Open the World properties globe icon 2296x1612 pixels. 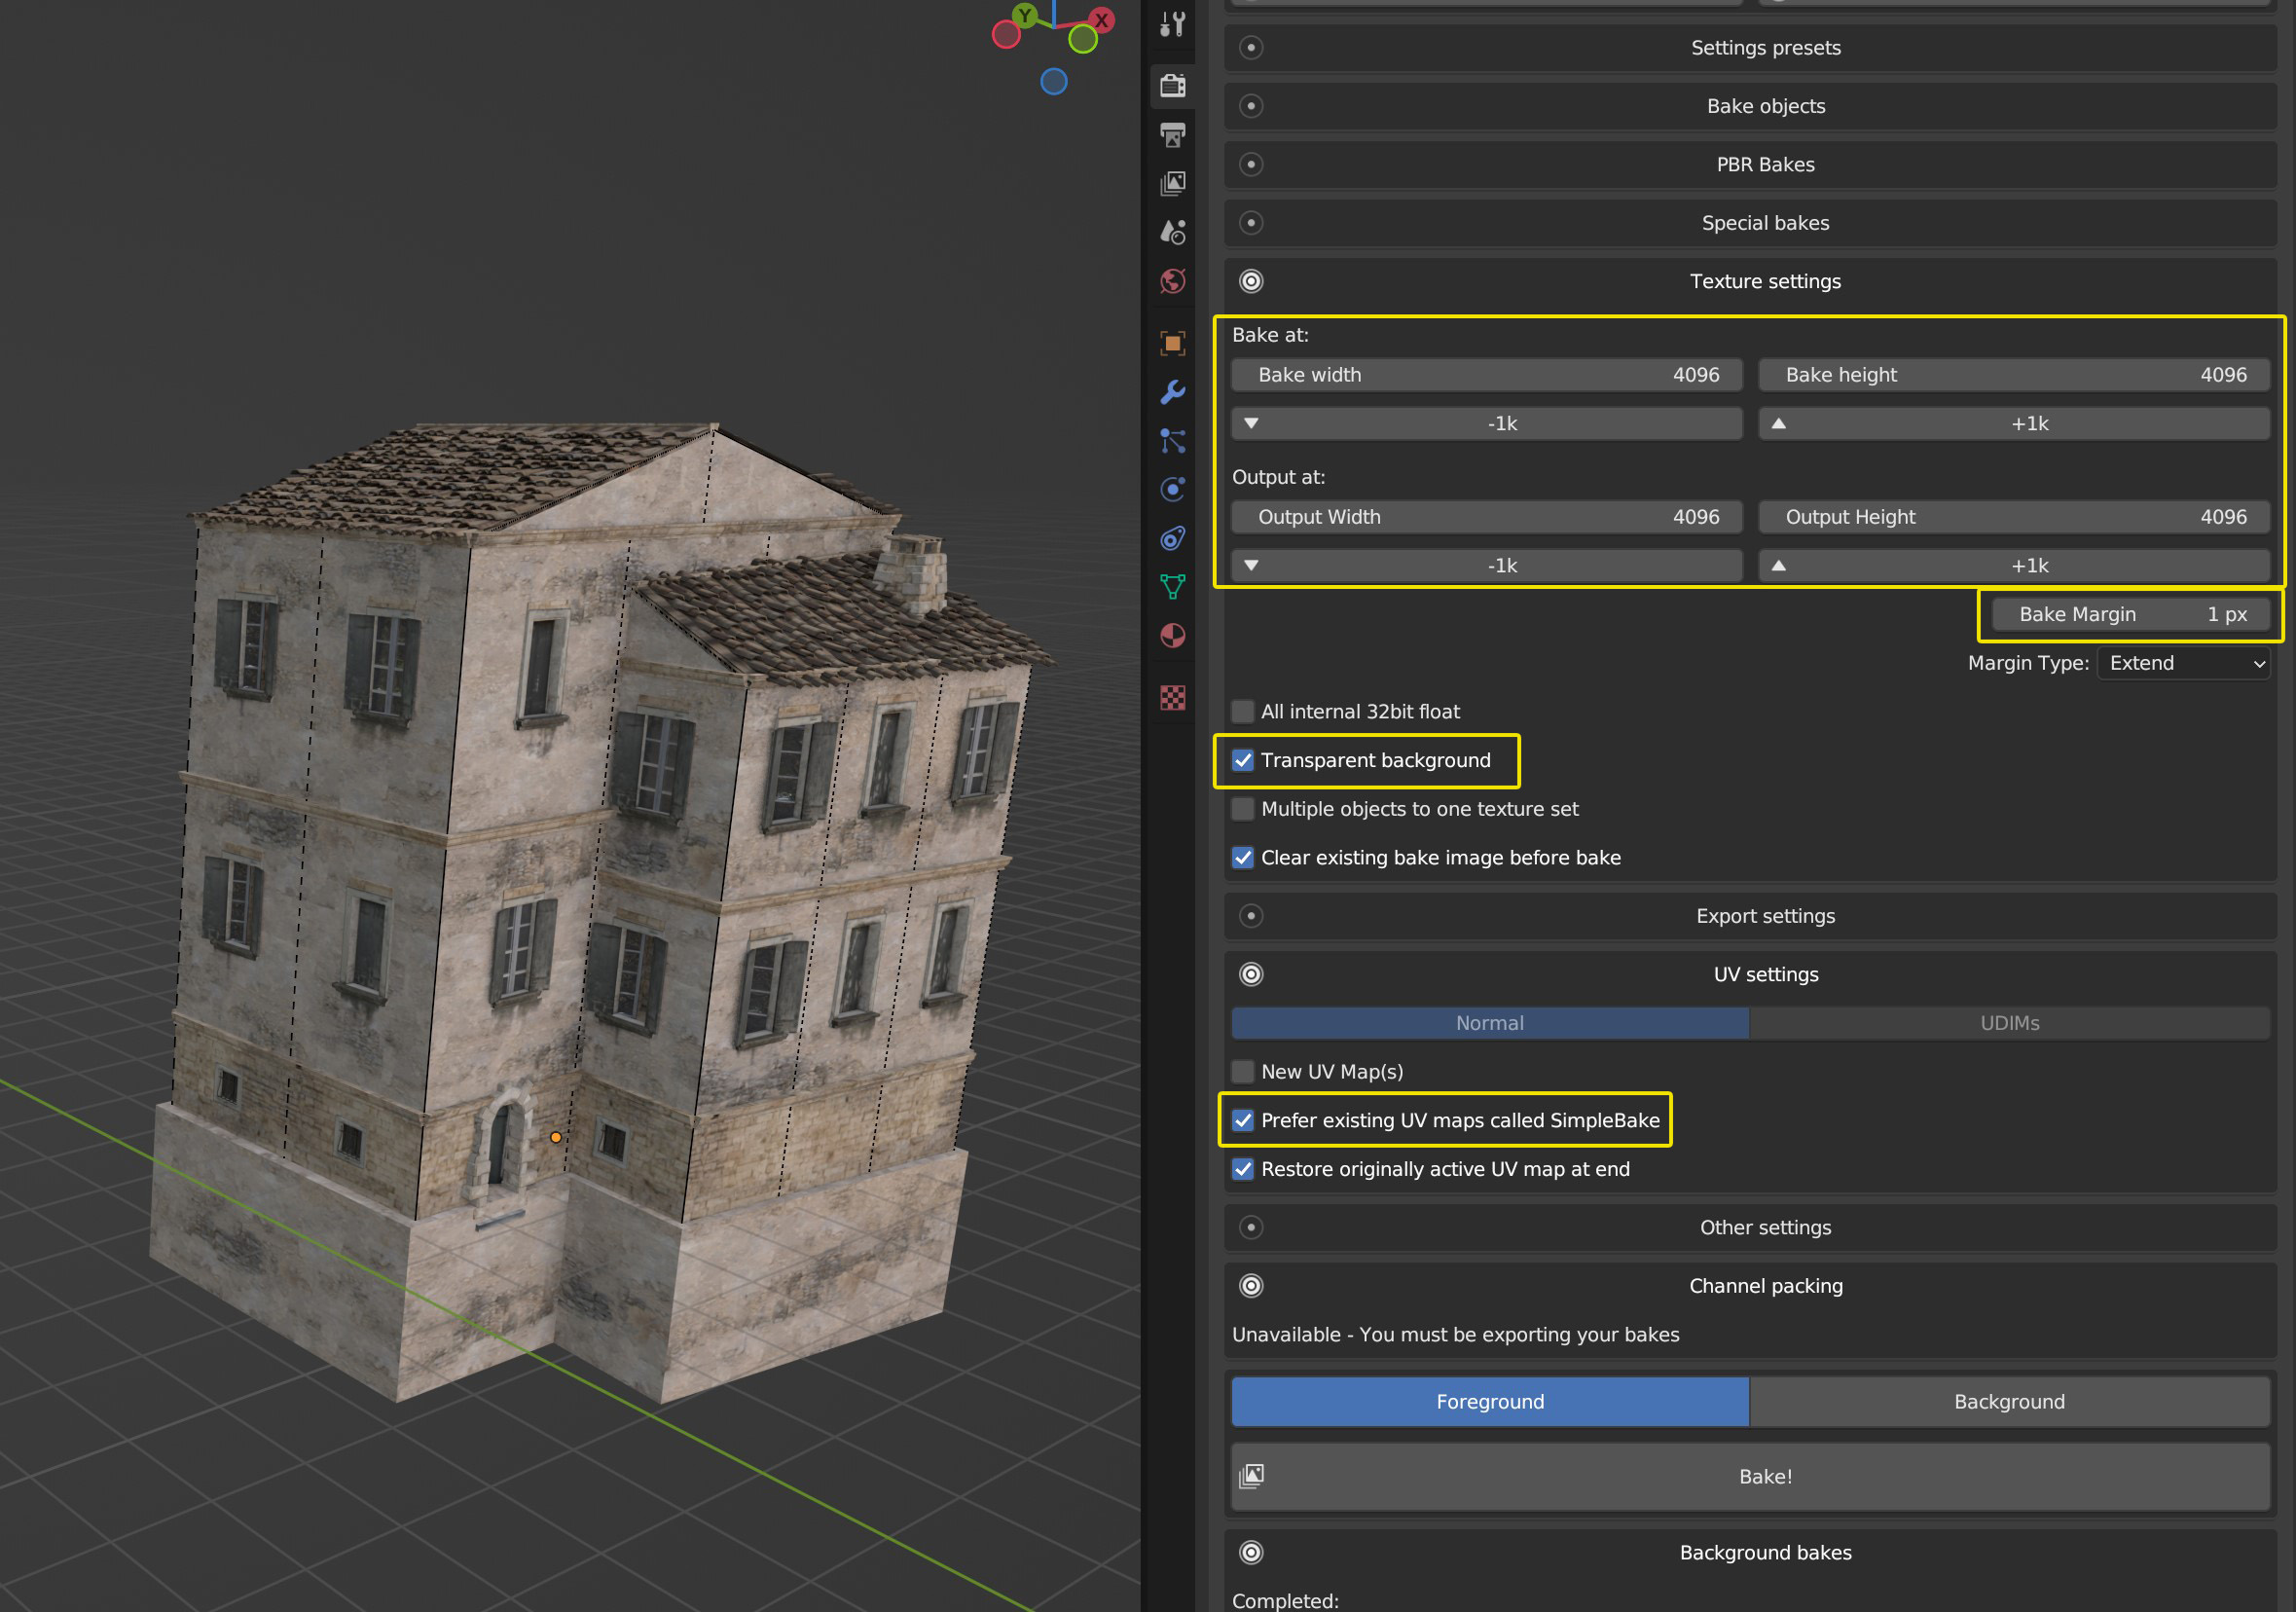[x=1172, y=281]
